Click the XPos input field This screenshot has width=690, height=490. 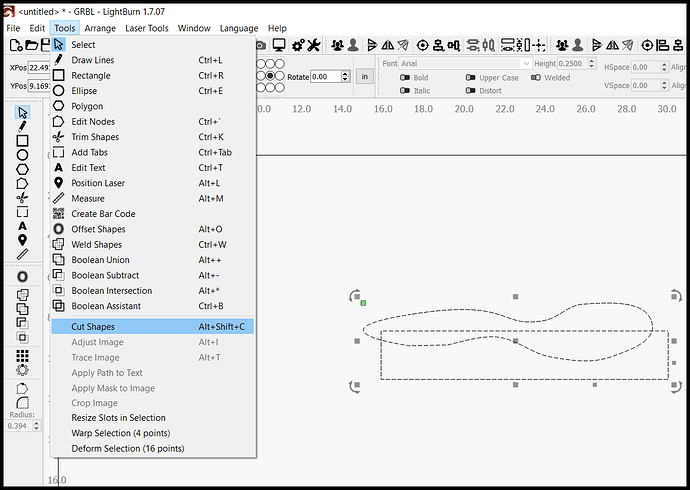pos(40,67)
